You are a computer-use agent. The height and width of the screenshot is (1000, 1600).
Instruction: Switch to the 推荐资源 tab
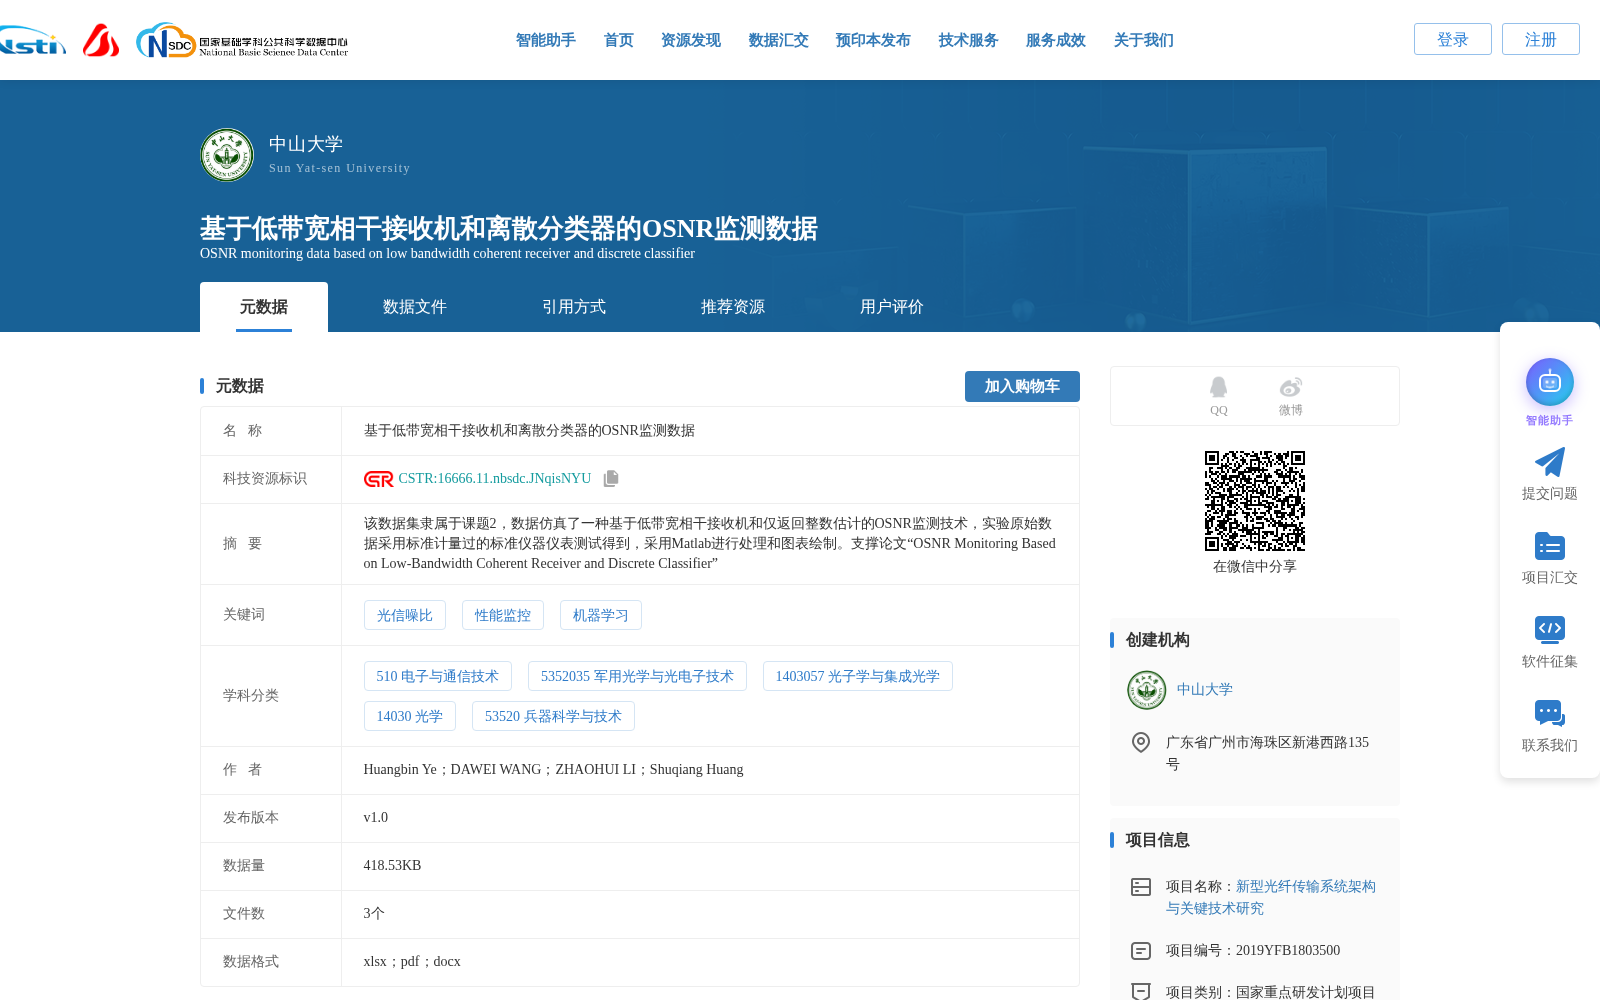(732, 307)
